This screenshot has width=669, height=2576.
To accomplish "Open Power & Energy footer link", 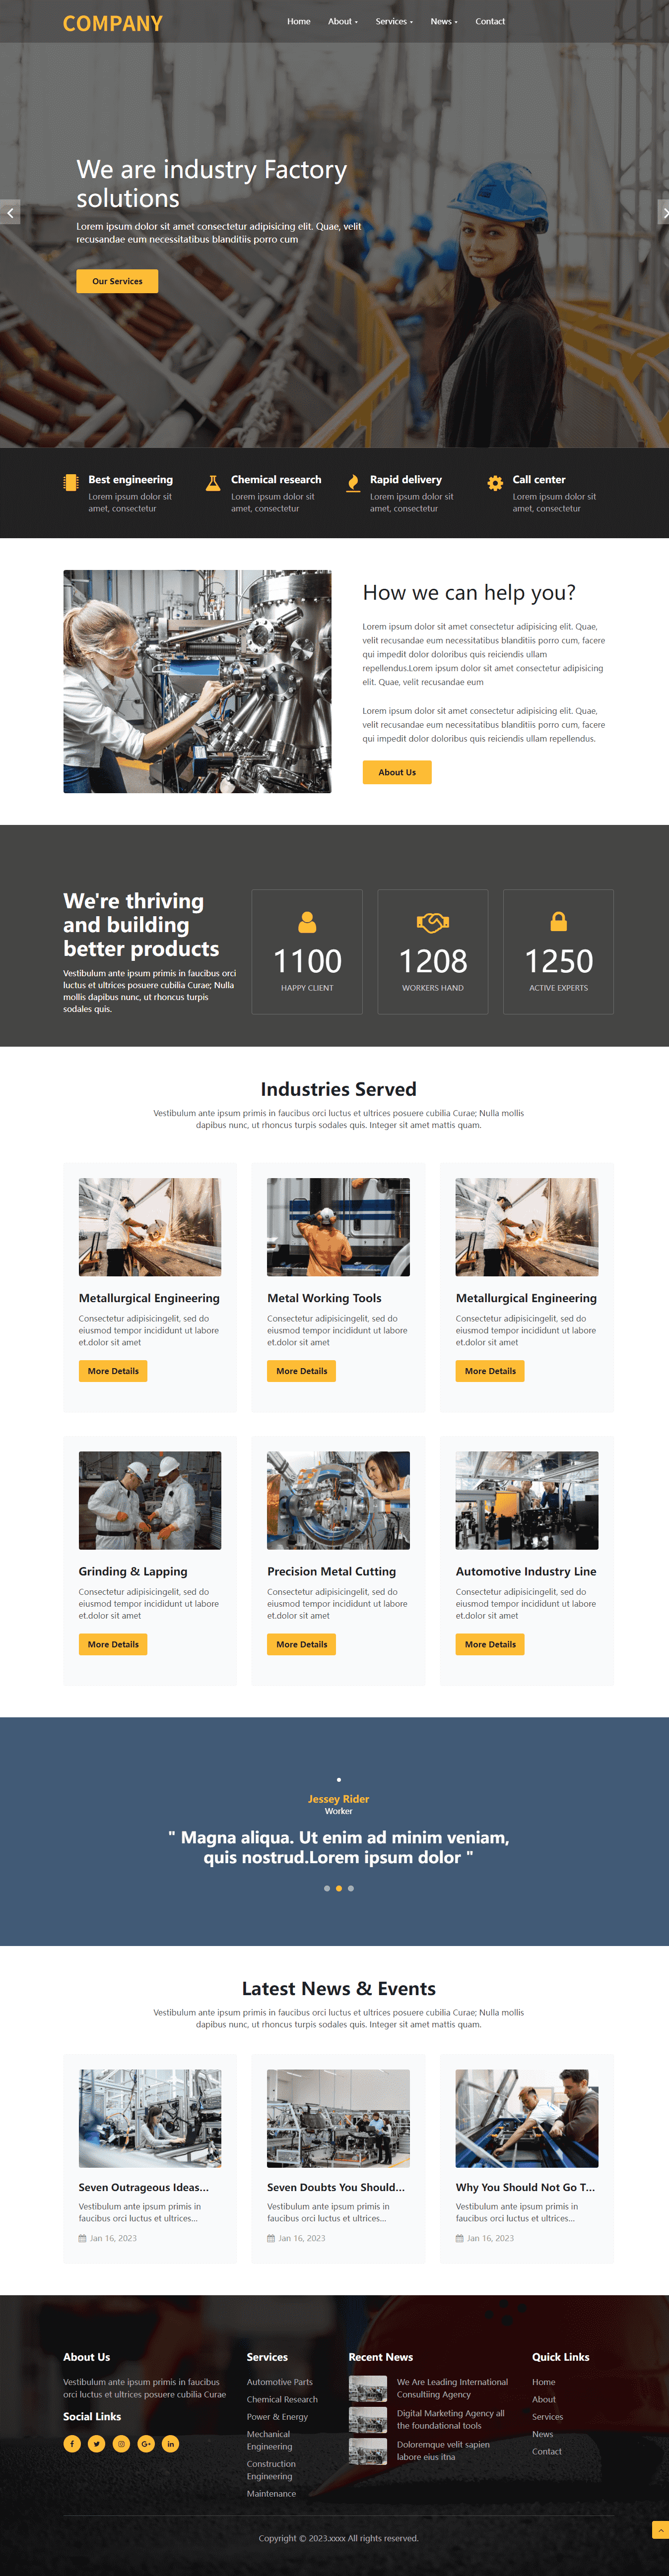I will tap(277, 2416).
